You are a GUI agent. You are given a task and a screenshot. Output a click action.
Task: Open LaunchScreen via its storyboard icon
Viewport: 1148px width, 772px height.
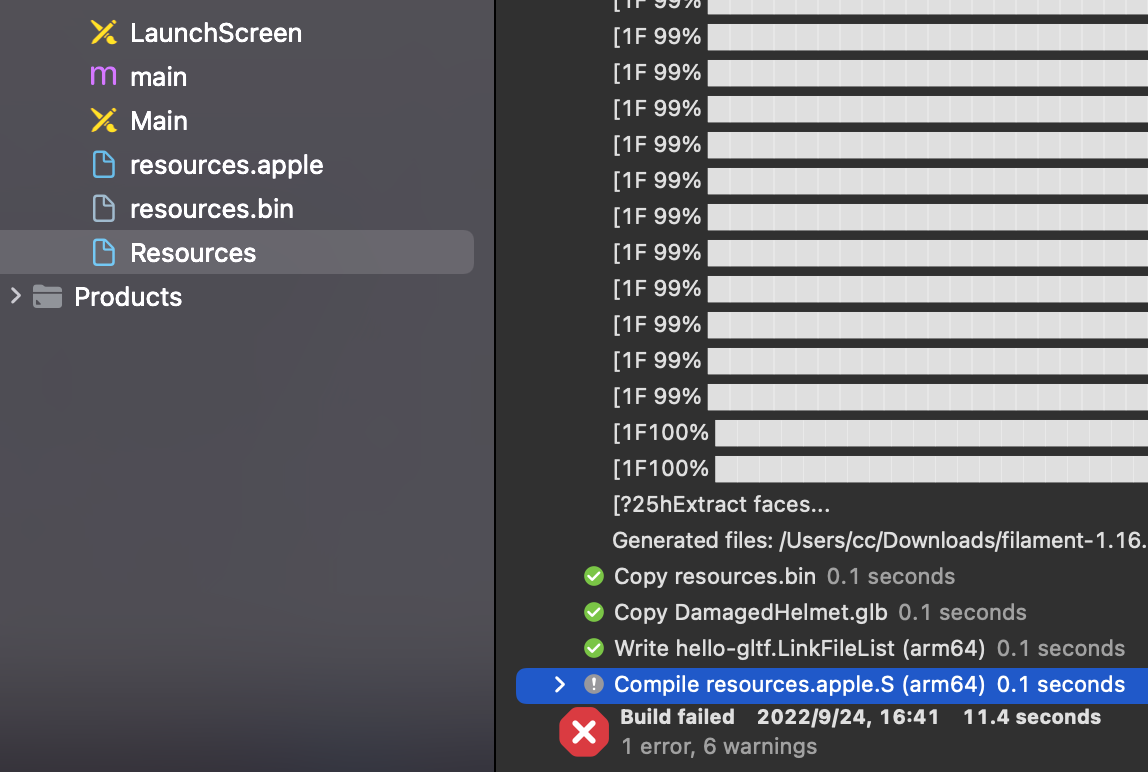(103, 32)
